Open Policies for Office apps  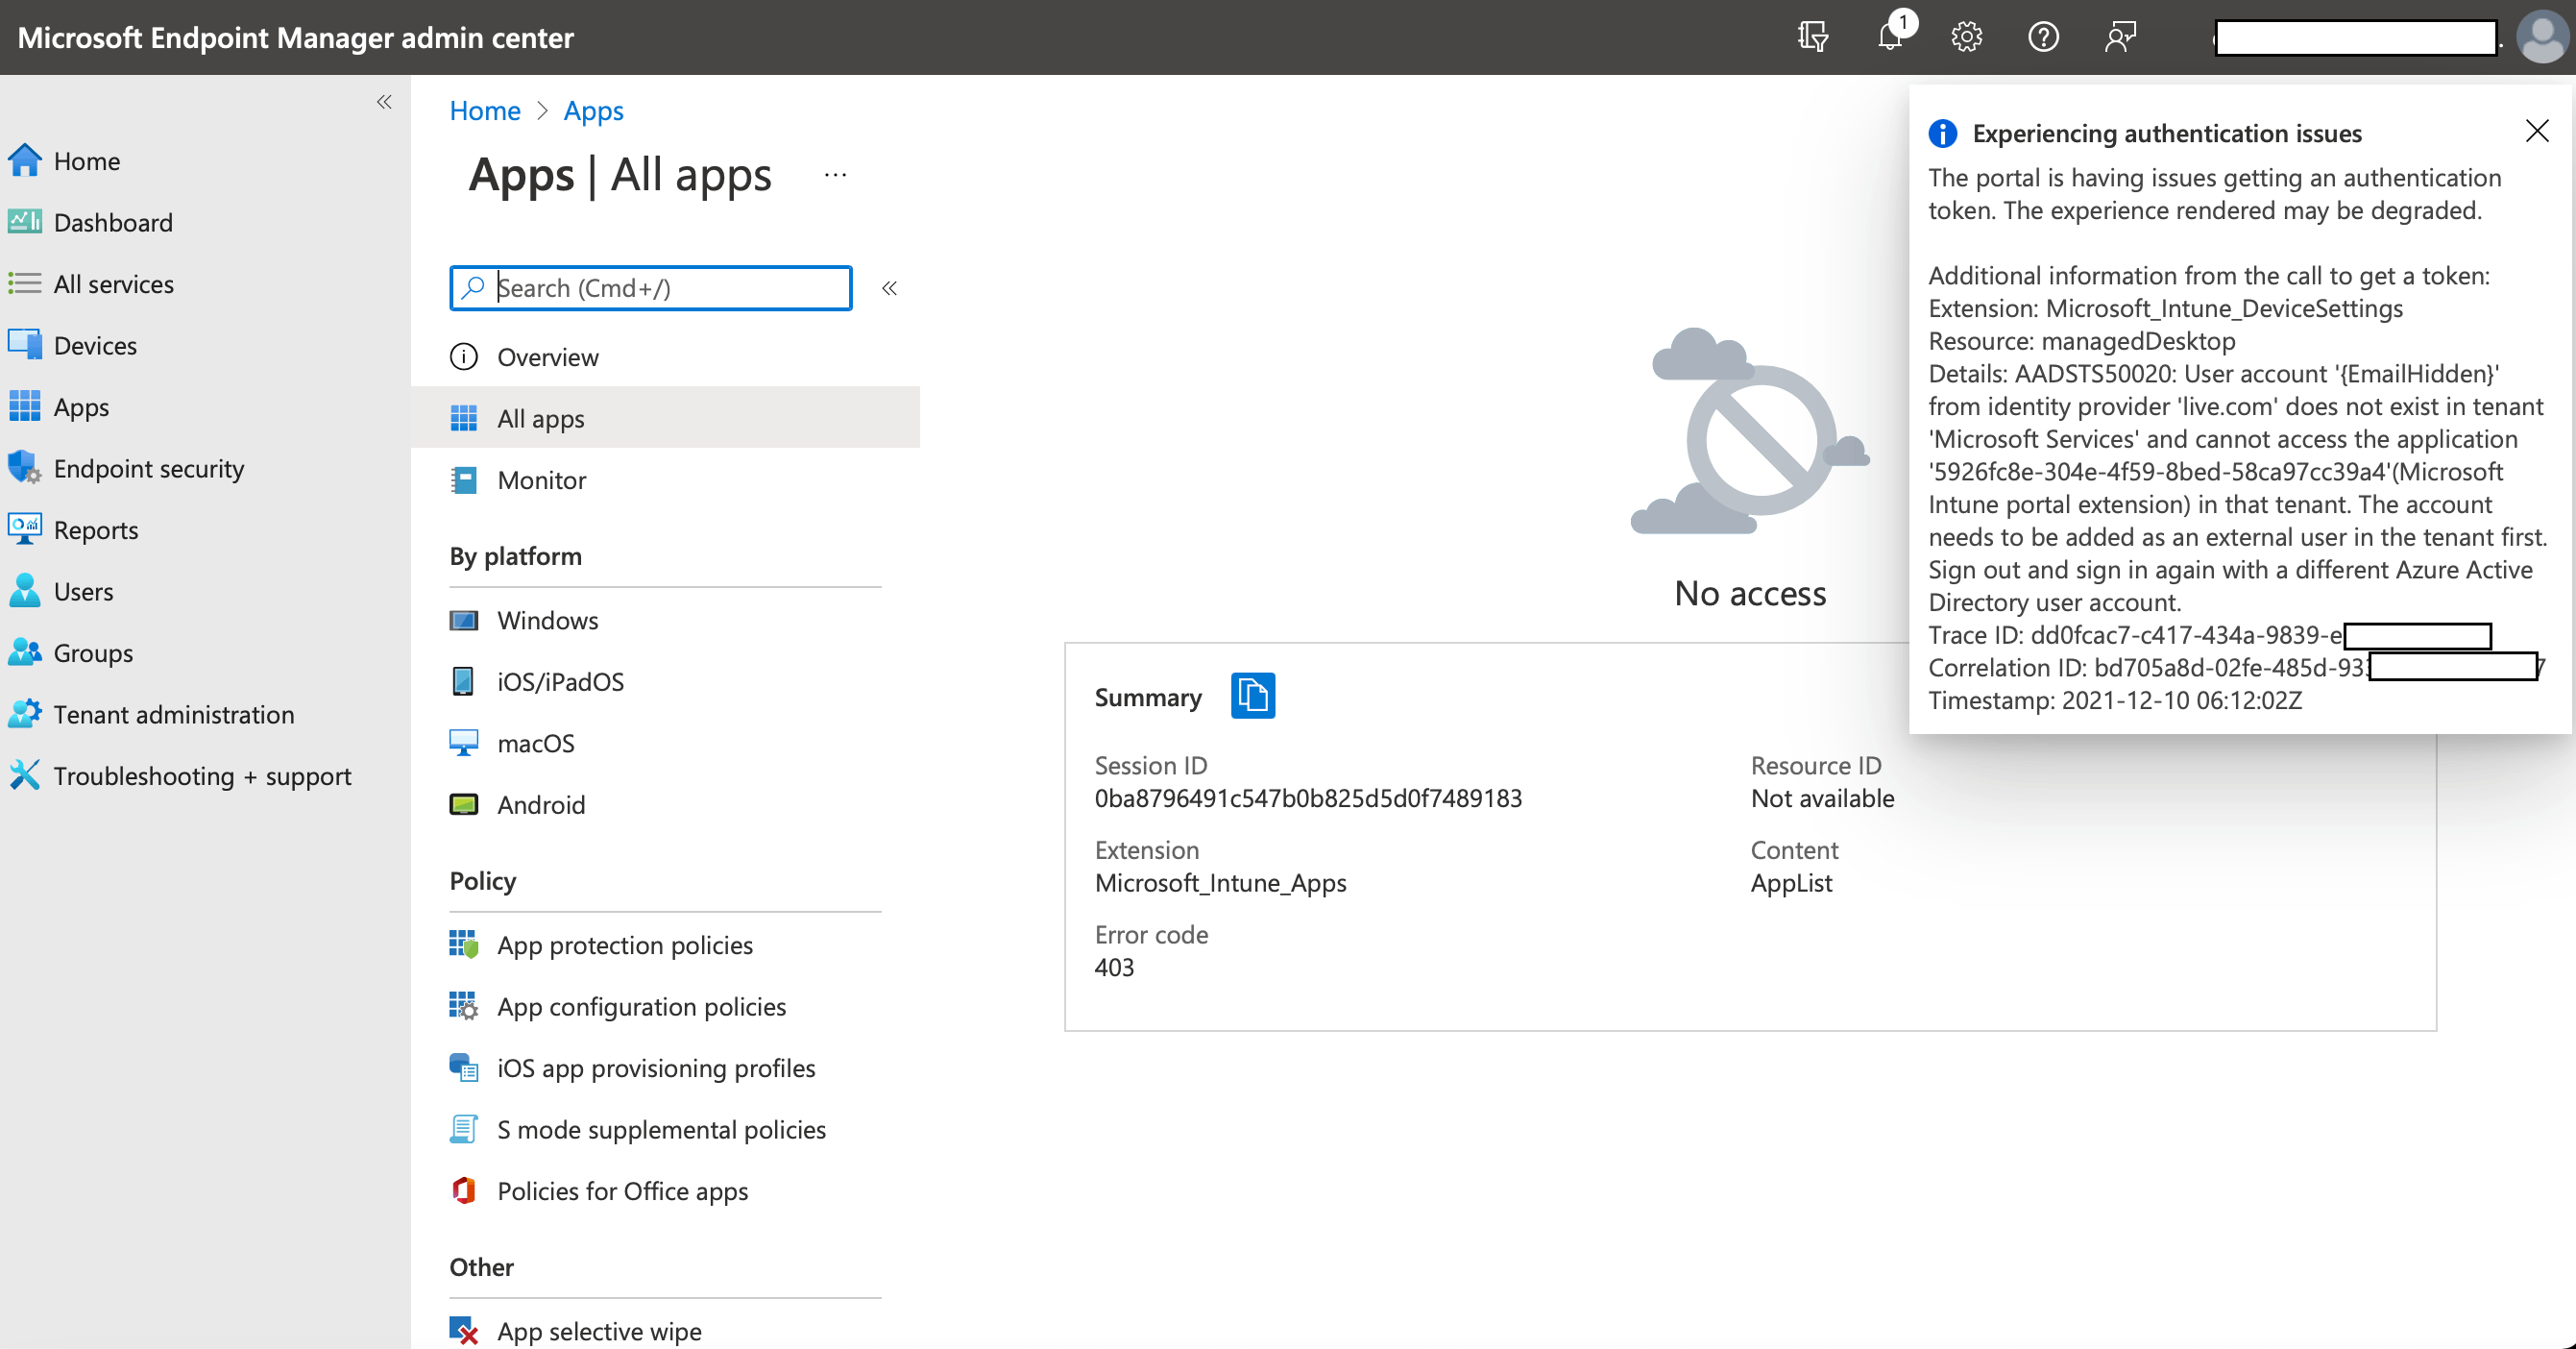click(665, 1191)
